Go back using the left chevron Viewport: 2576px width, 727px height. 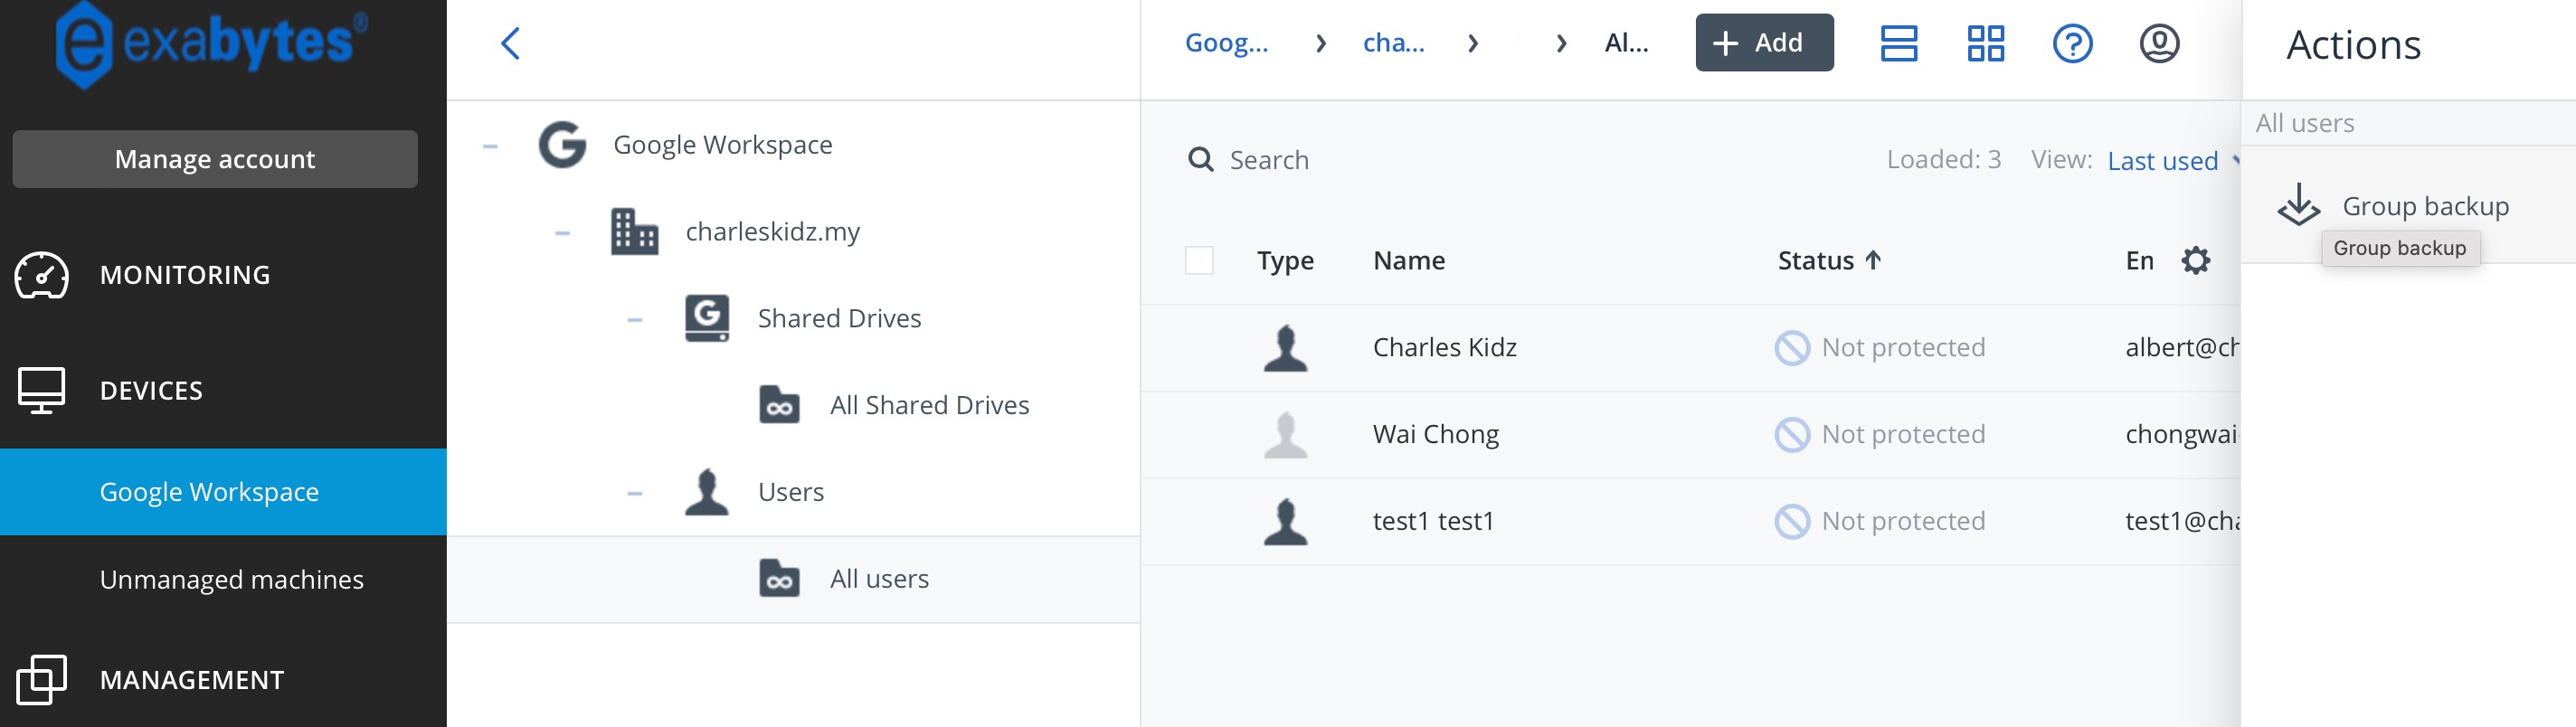(x=510, y=43)
